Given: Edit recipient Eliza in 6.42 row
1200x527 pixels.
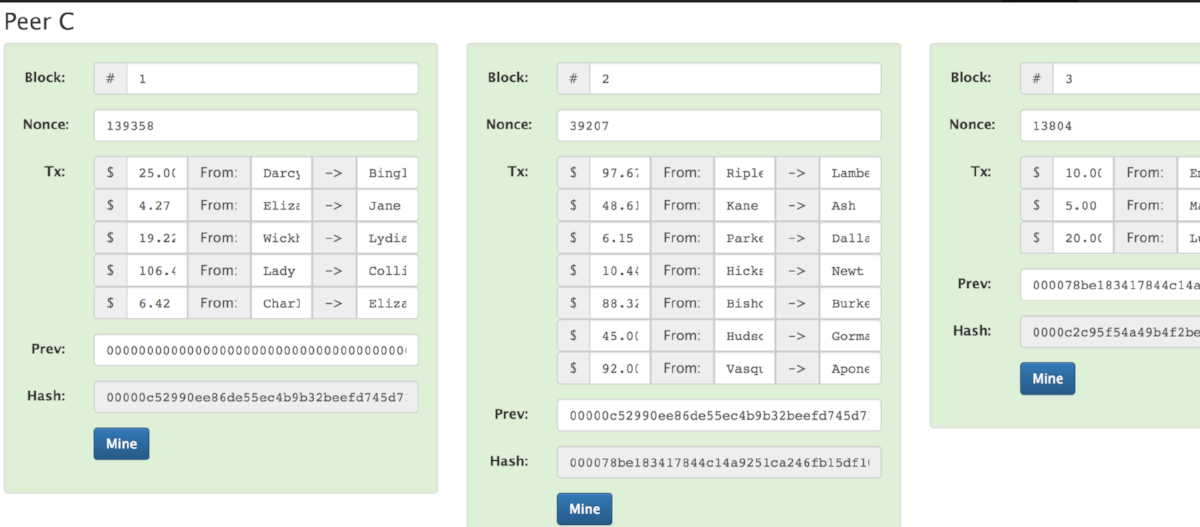Looking at the screenshot, I should click(x=387, y=303).
